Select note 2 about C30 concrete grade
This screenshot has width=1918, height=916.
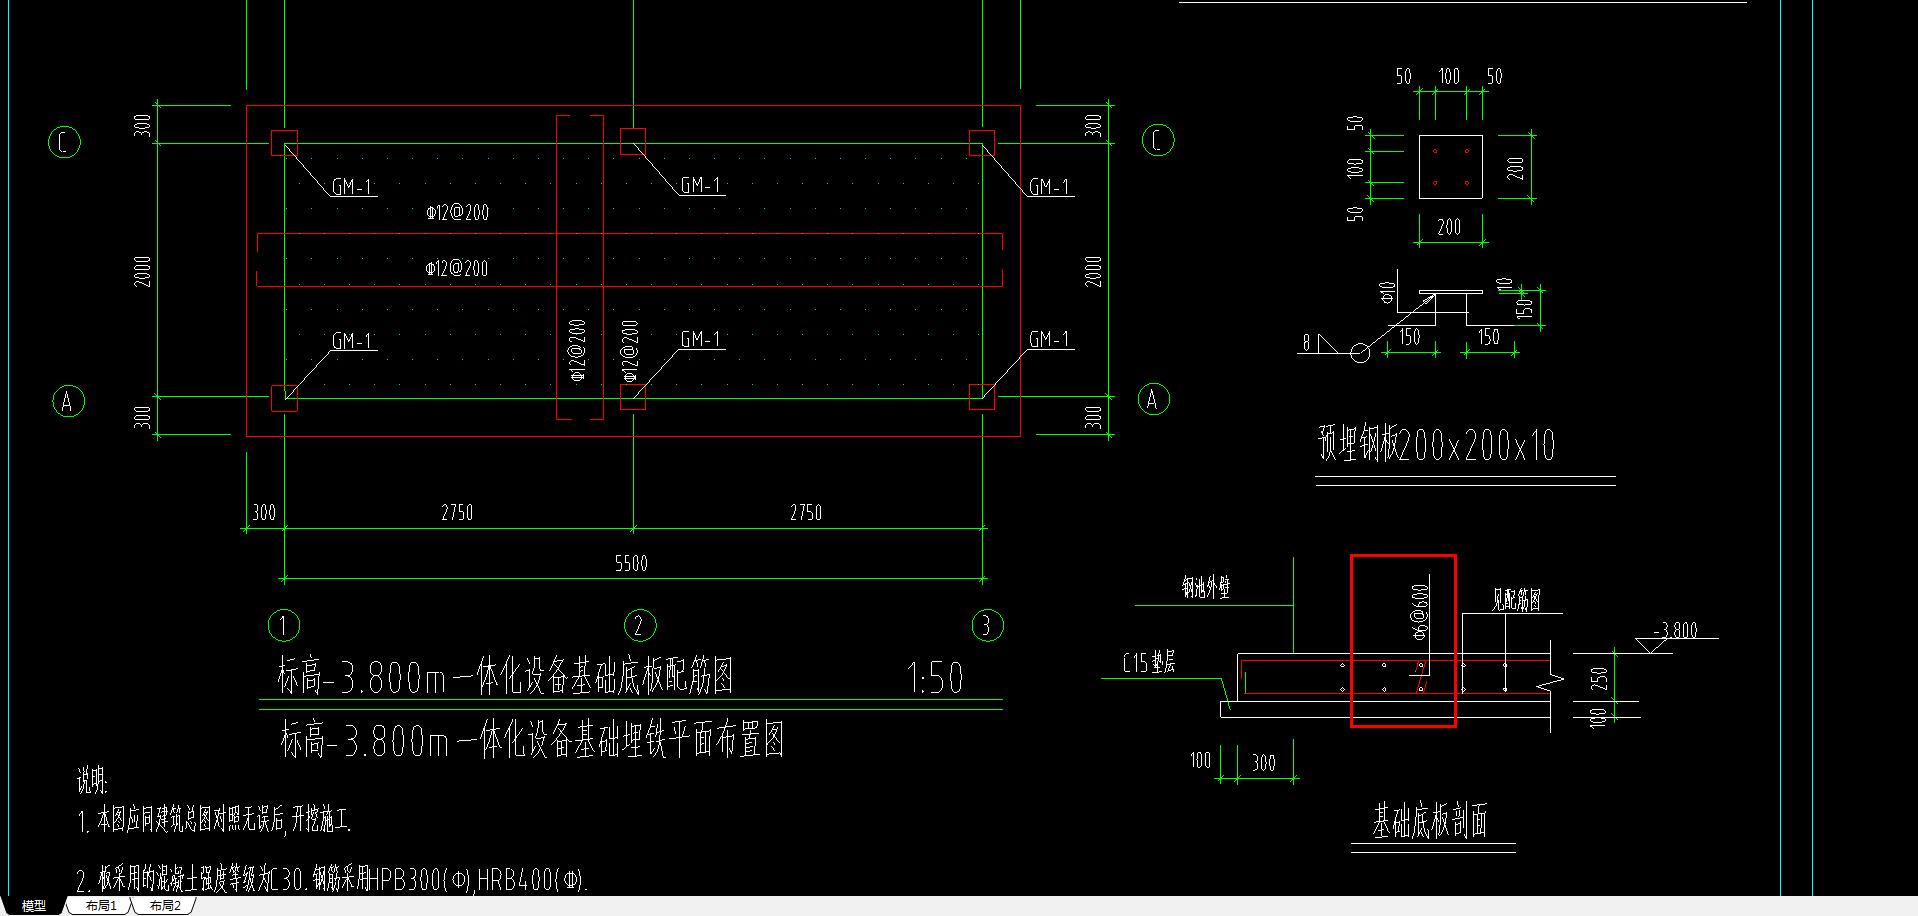pyautogui.click(x=332, y=880)
